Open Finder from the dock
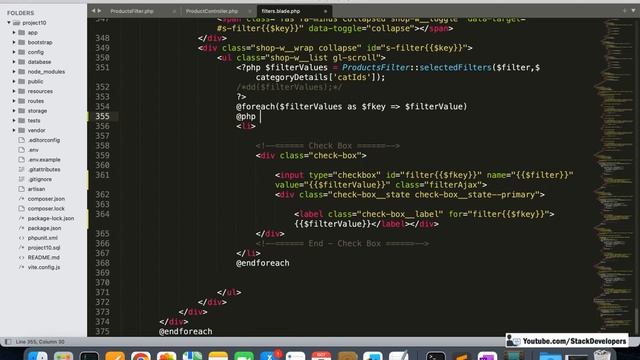Screen dimensions: 640x360 coord(38,356)
